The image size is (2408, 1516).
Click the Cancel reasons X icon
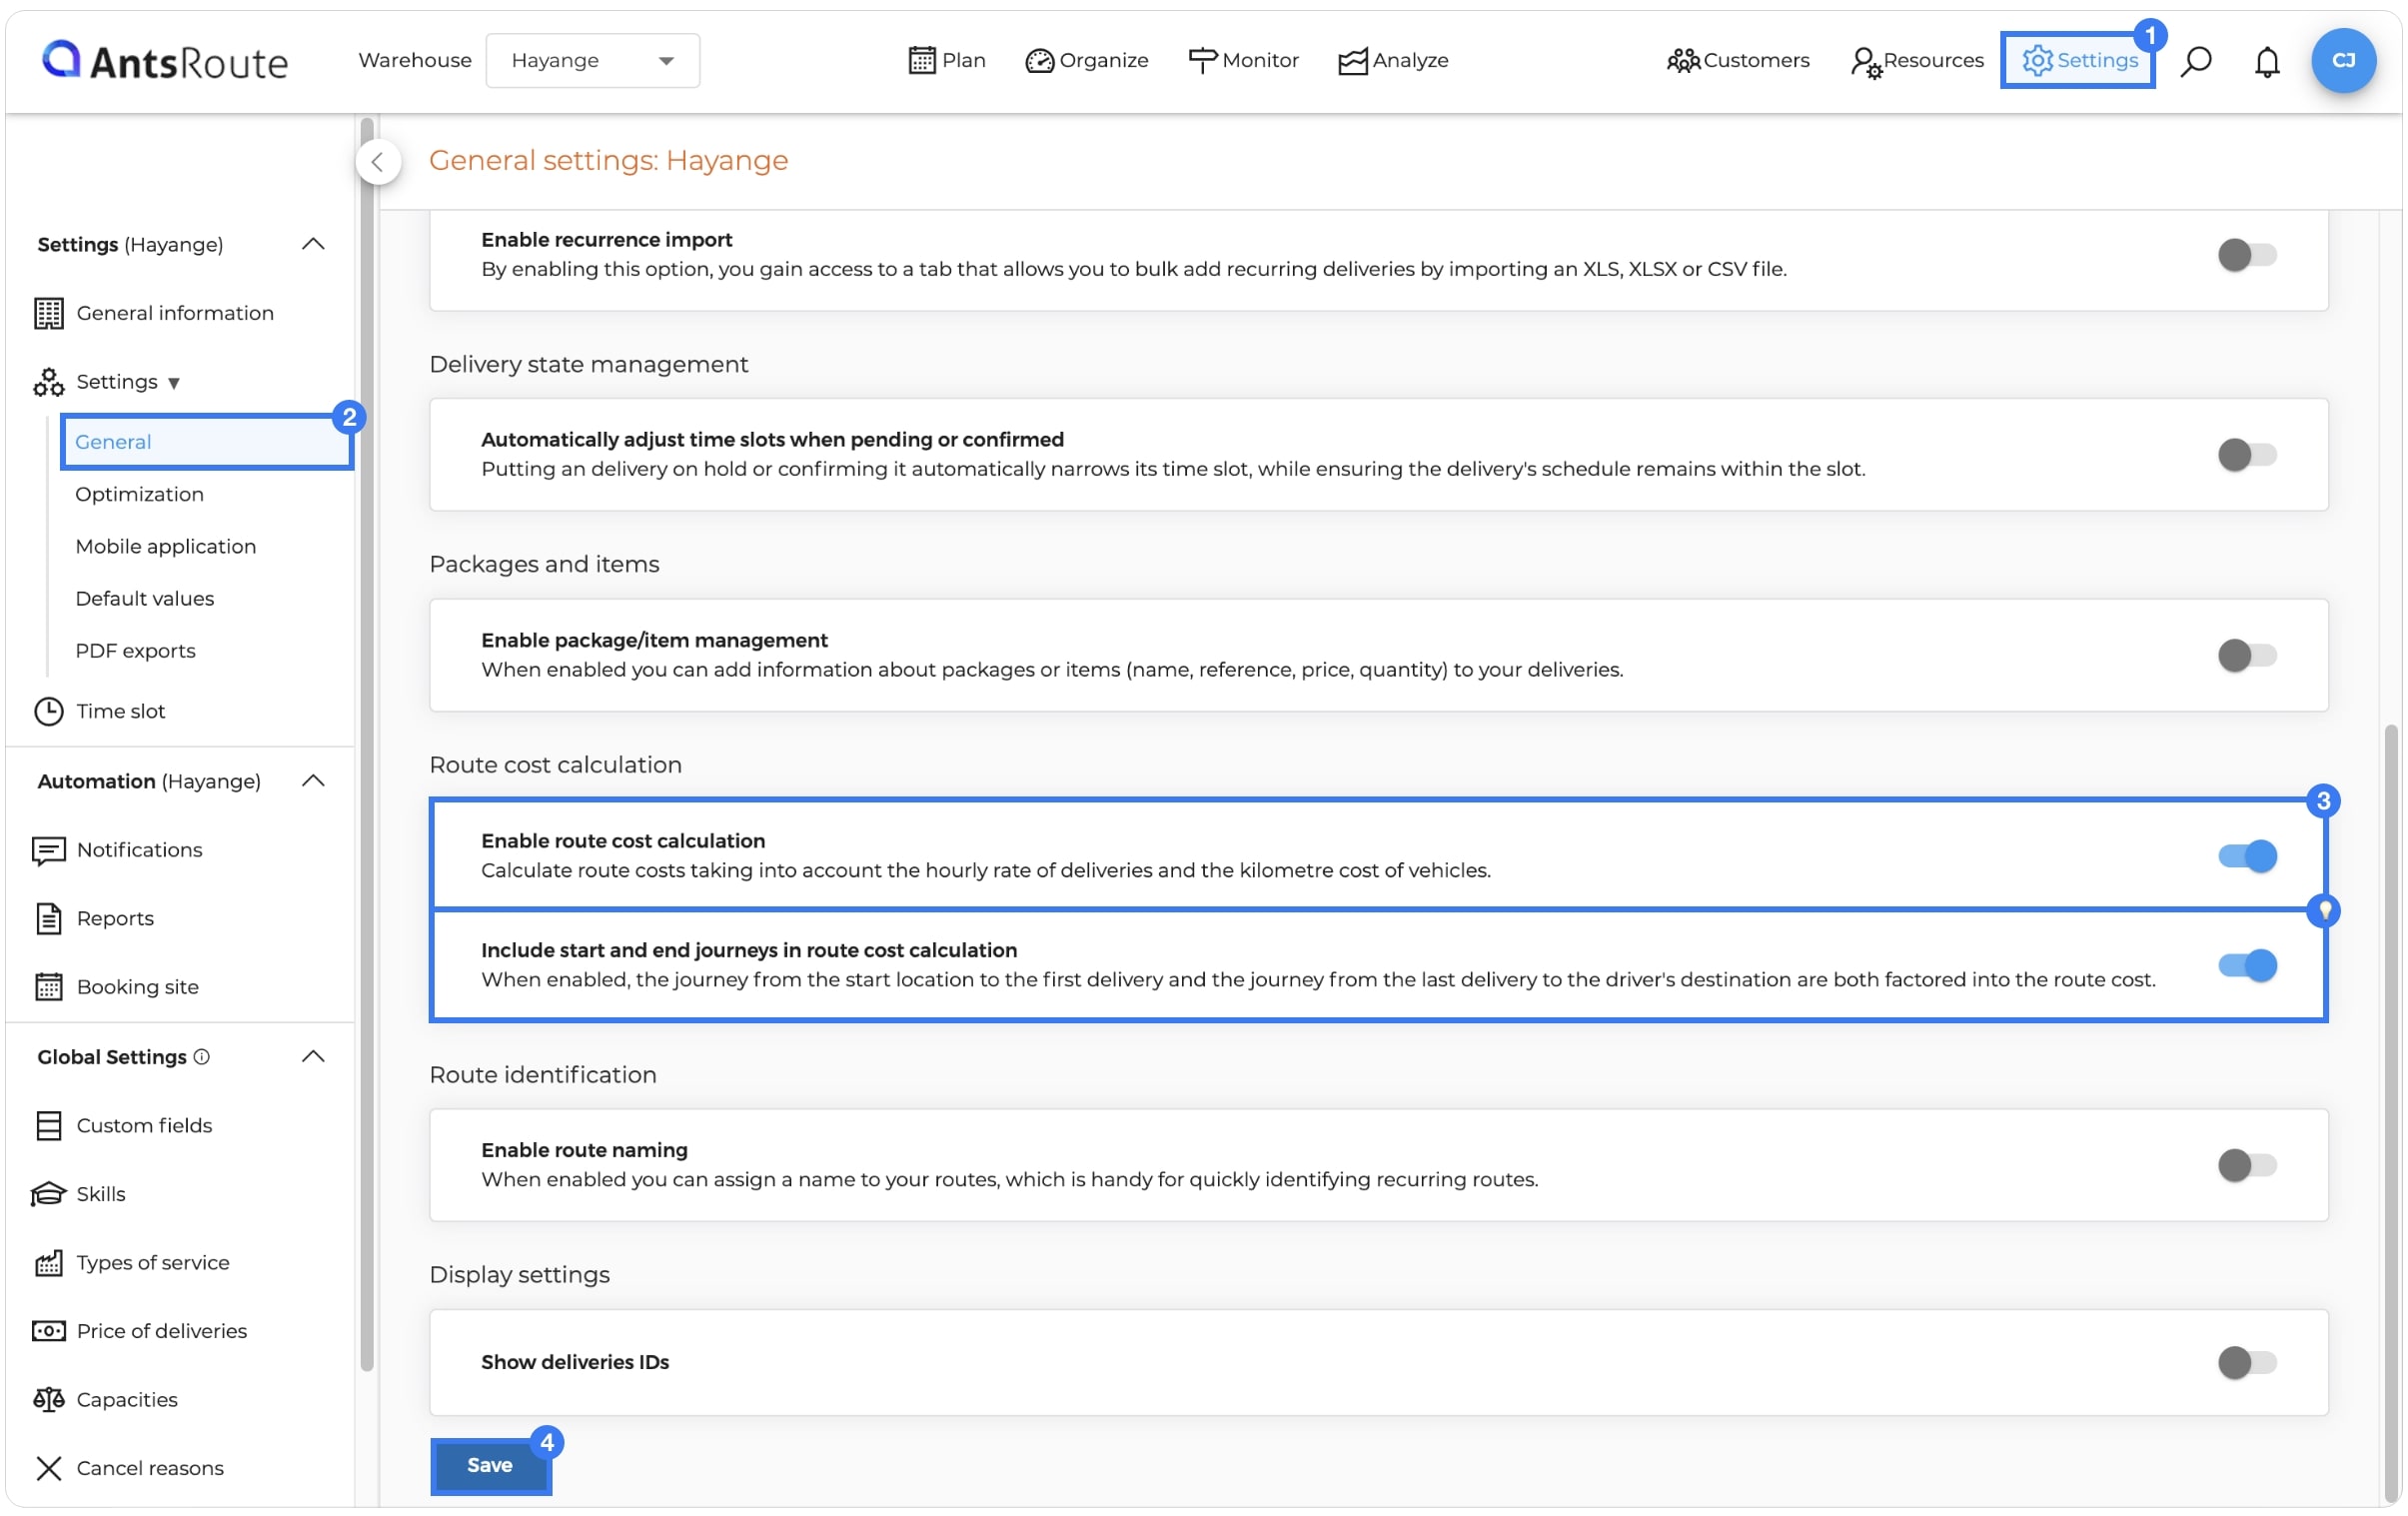pos(49,1468)
